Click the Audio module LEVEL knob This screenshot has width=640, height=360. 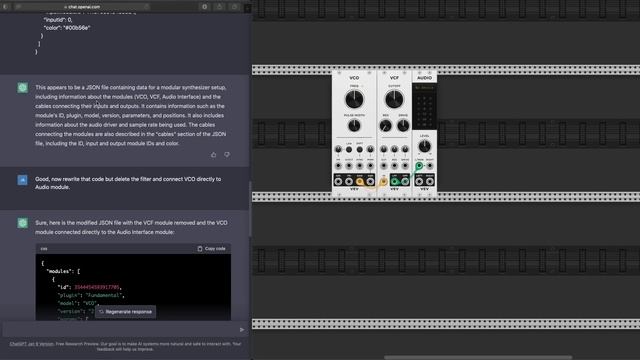[424, 146]
